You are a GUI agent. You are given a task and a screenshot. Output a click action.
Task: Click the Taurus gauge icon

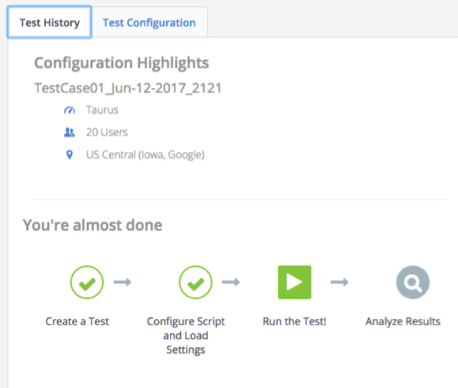69,110
